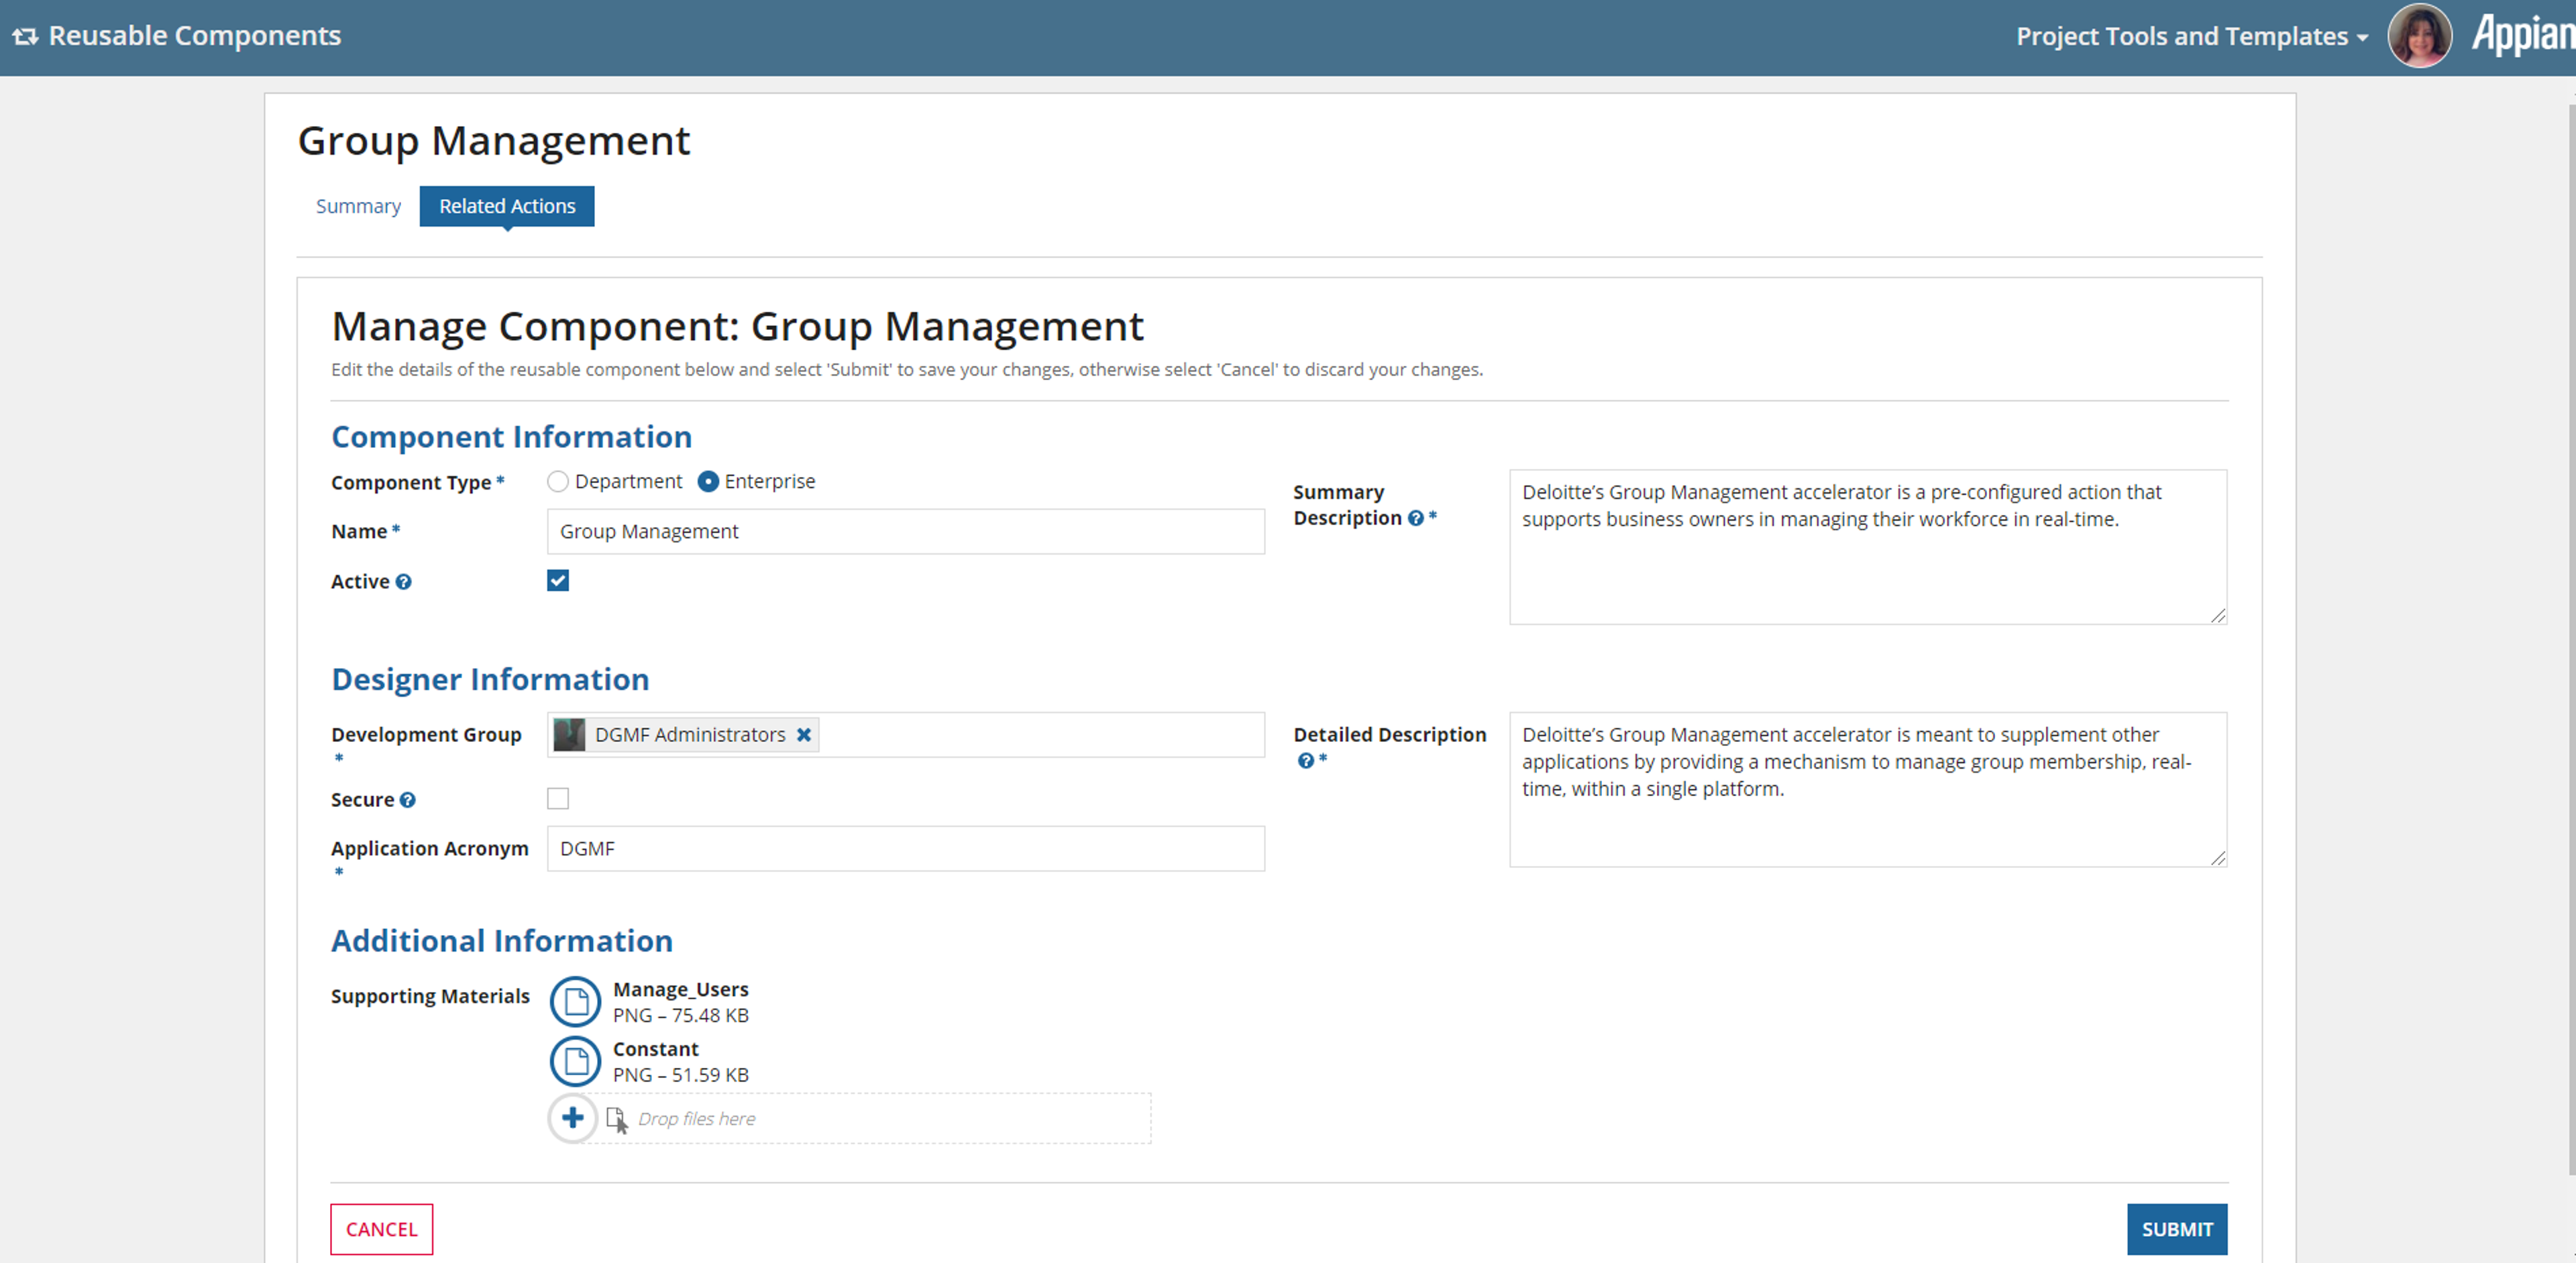Click the Development Group picker field
The width and height of the screenshot is (2576, 1263).
click(x=906, y=735)
